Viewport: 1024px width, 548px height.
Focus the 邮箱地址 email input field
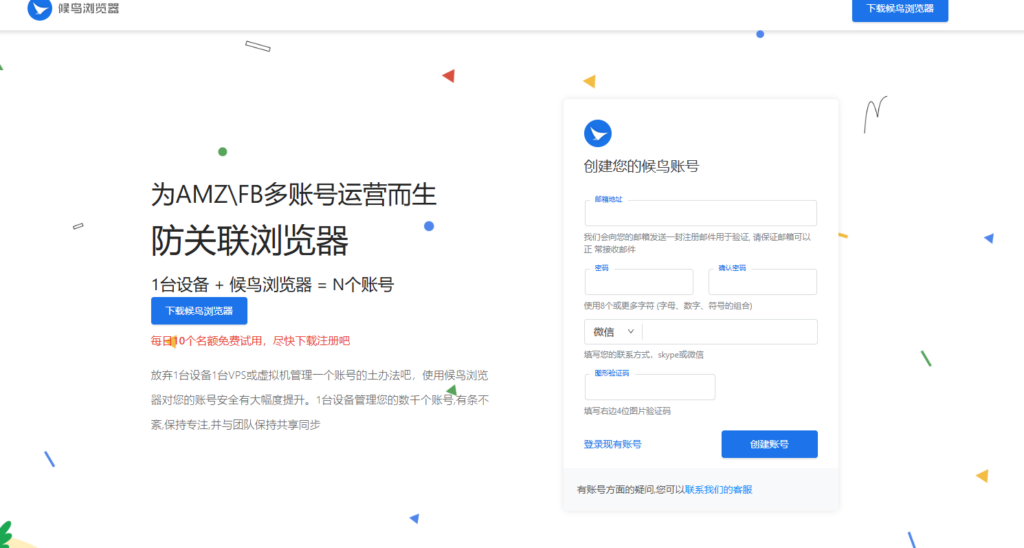[x=700, y=214]
